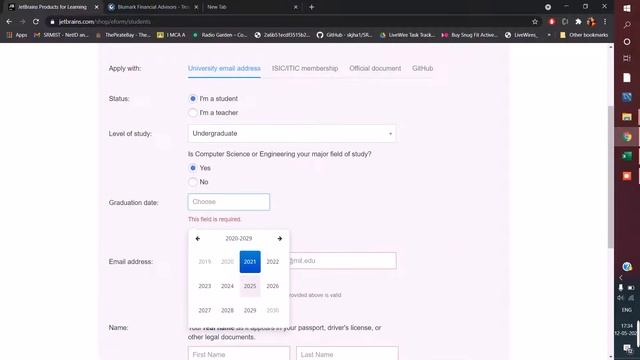
Task: Open the notification center icon
Action: 627,348
